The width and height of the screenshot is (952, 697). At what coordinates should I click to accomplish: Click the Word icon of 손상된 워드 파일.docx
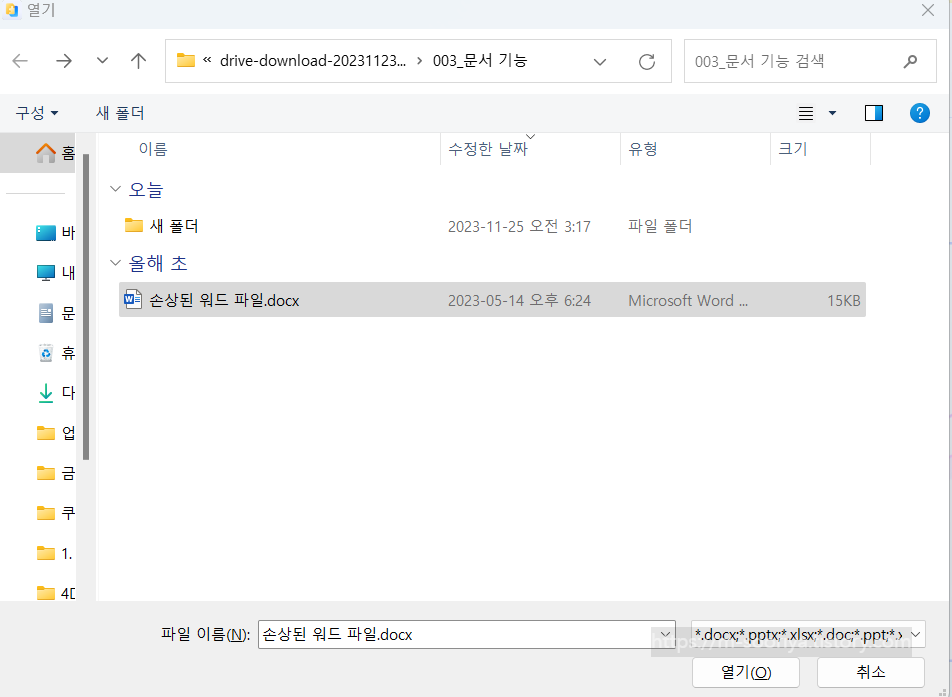click(132, 299)
